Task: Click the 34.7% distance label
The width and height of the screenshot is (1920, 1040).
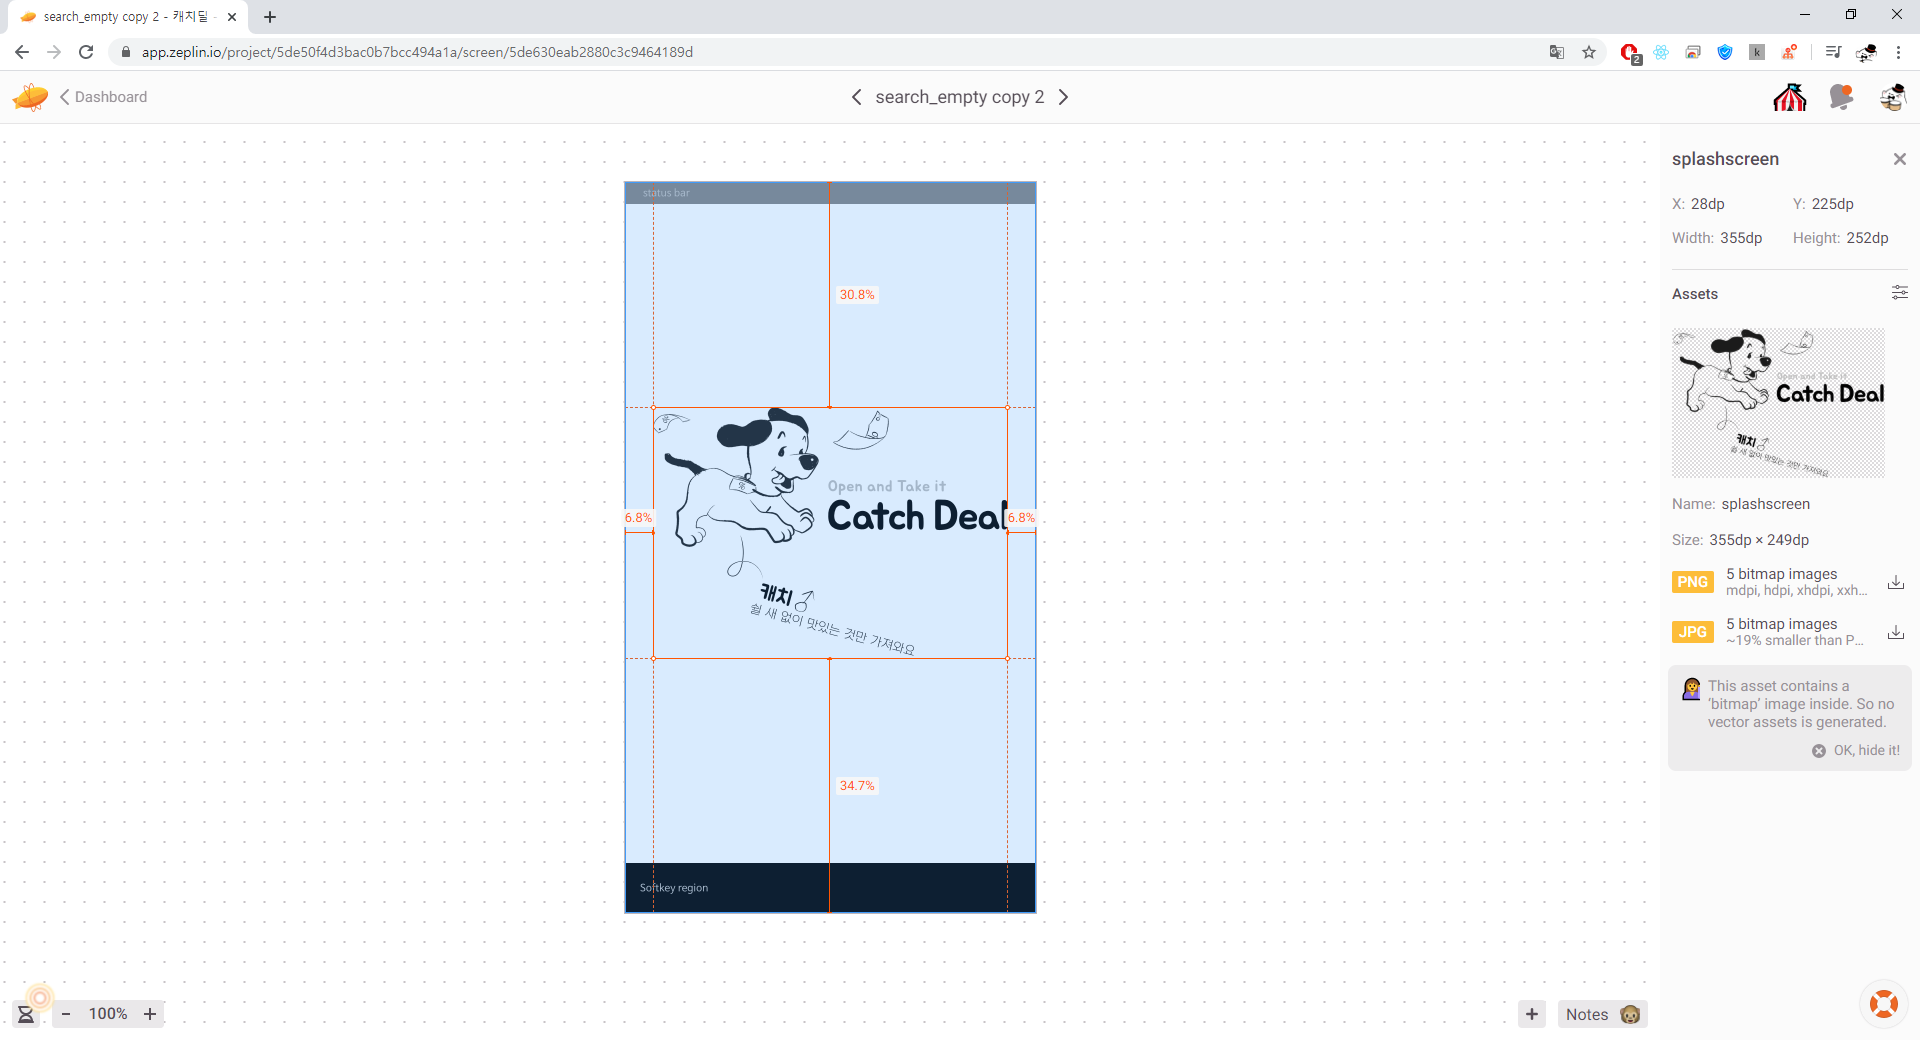Action: pos(857,786)
